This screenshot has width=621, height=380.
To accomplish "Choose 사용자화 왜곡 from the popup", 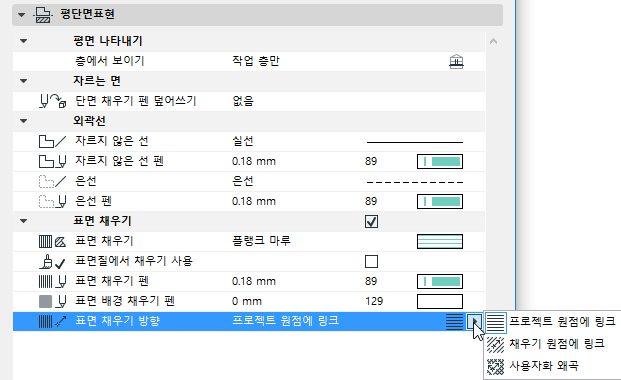I will pos(551,366).
